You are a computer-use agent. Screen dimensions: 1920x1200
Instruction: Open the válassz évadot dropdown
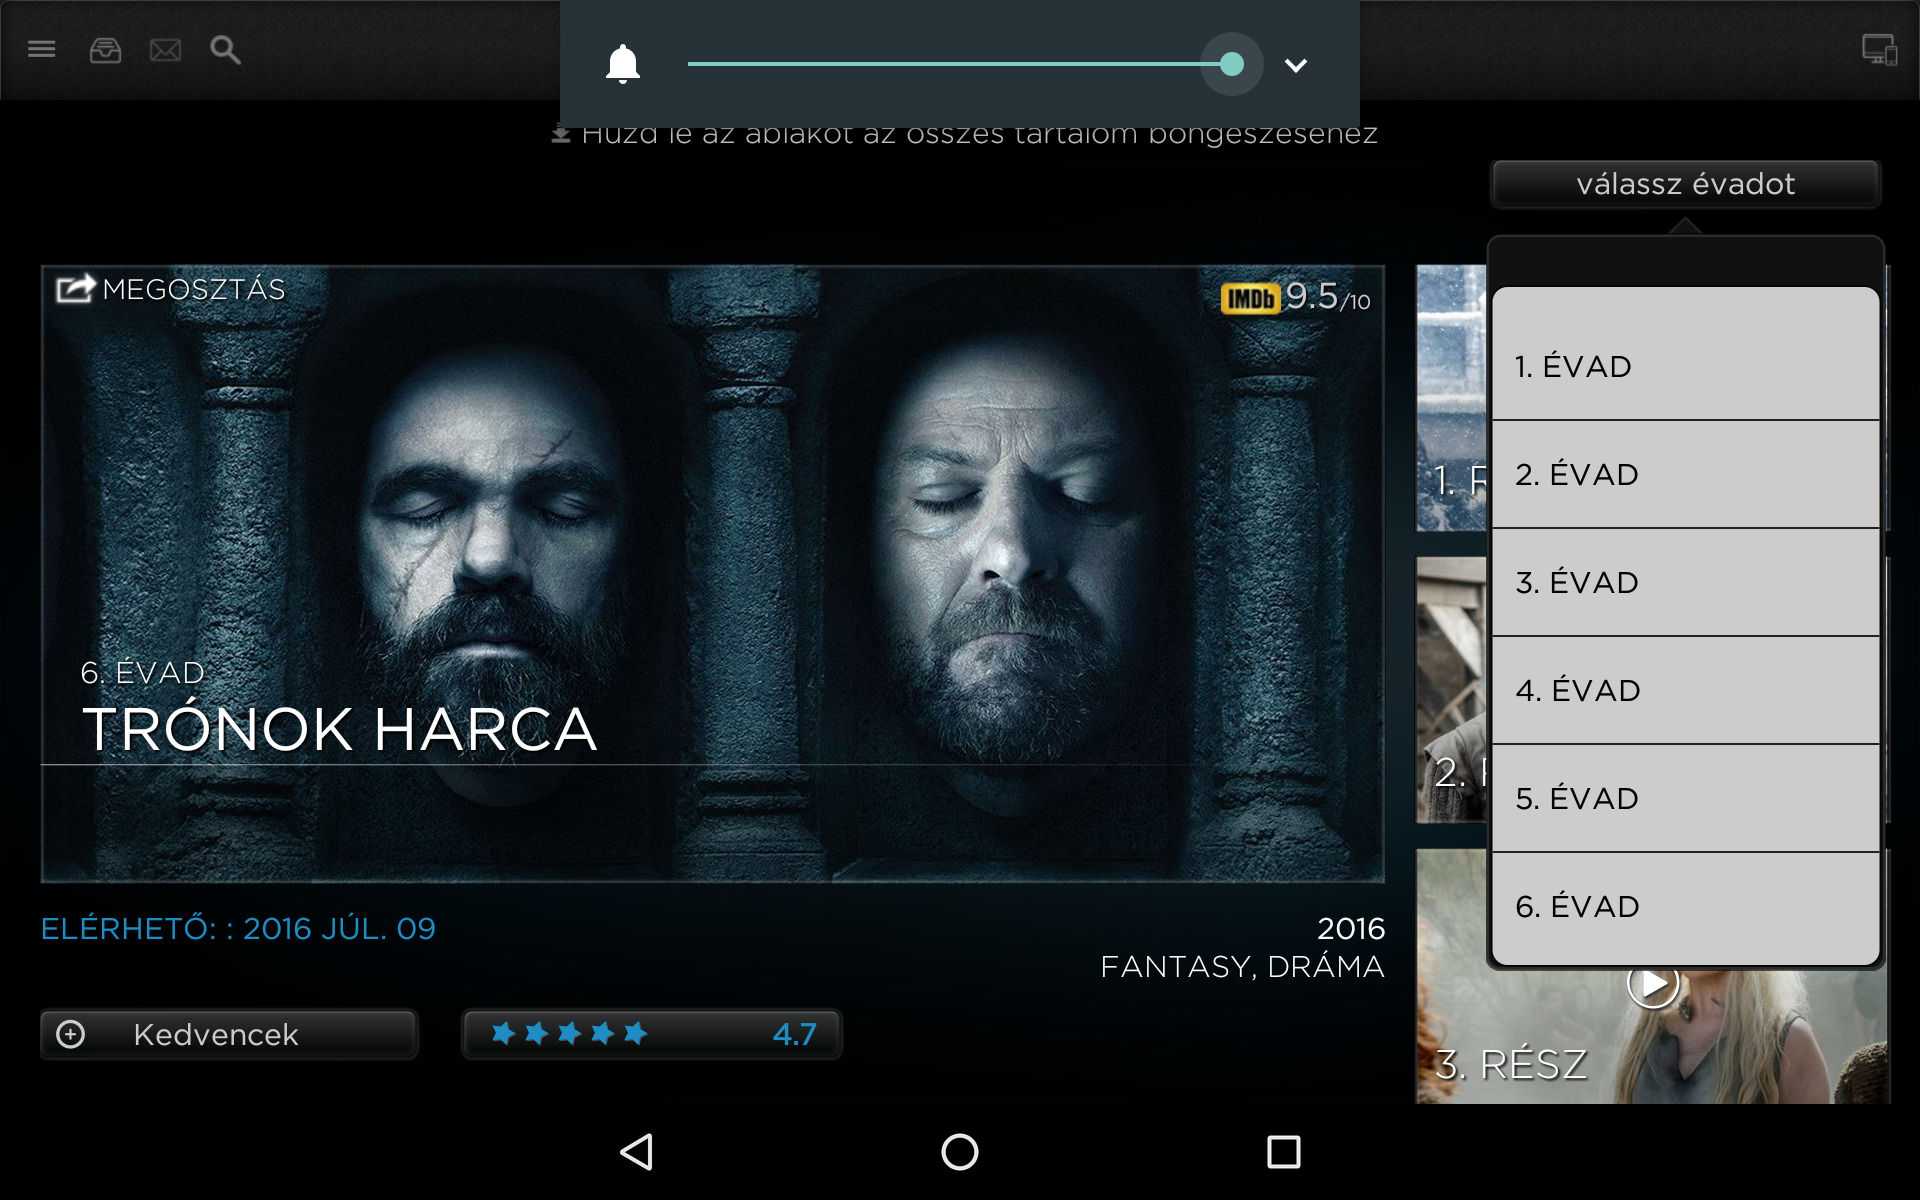click(x=1685, y=184)
